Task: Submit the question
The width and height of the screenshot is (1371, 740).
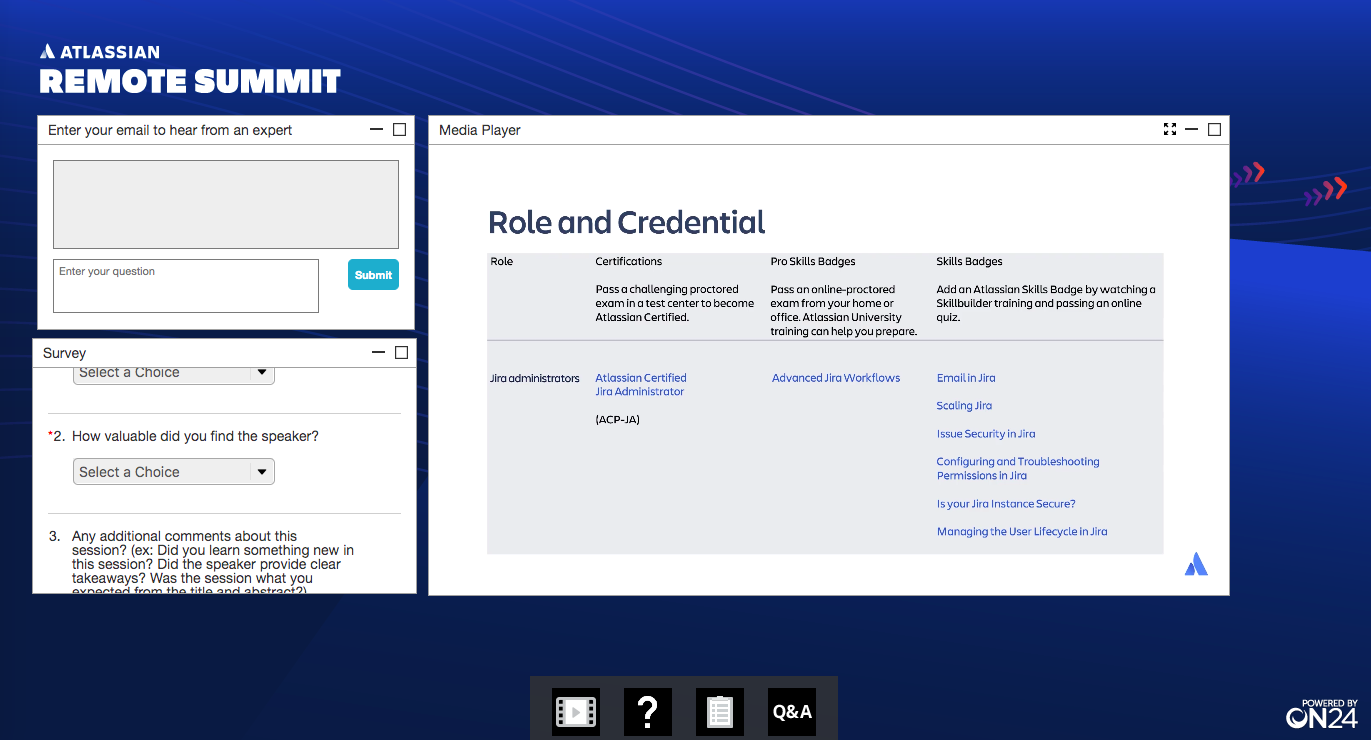Action: click(373, 275)
